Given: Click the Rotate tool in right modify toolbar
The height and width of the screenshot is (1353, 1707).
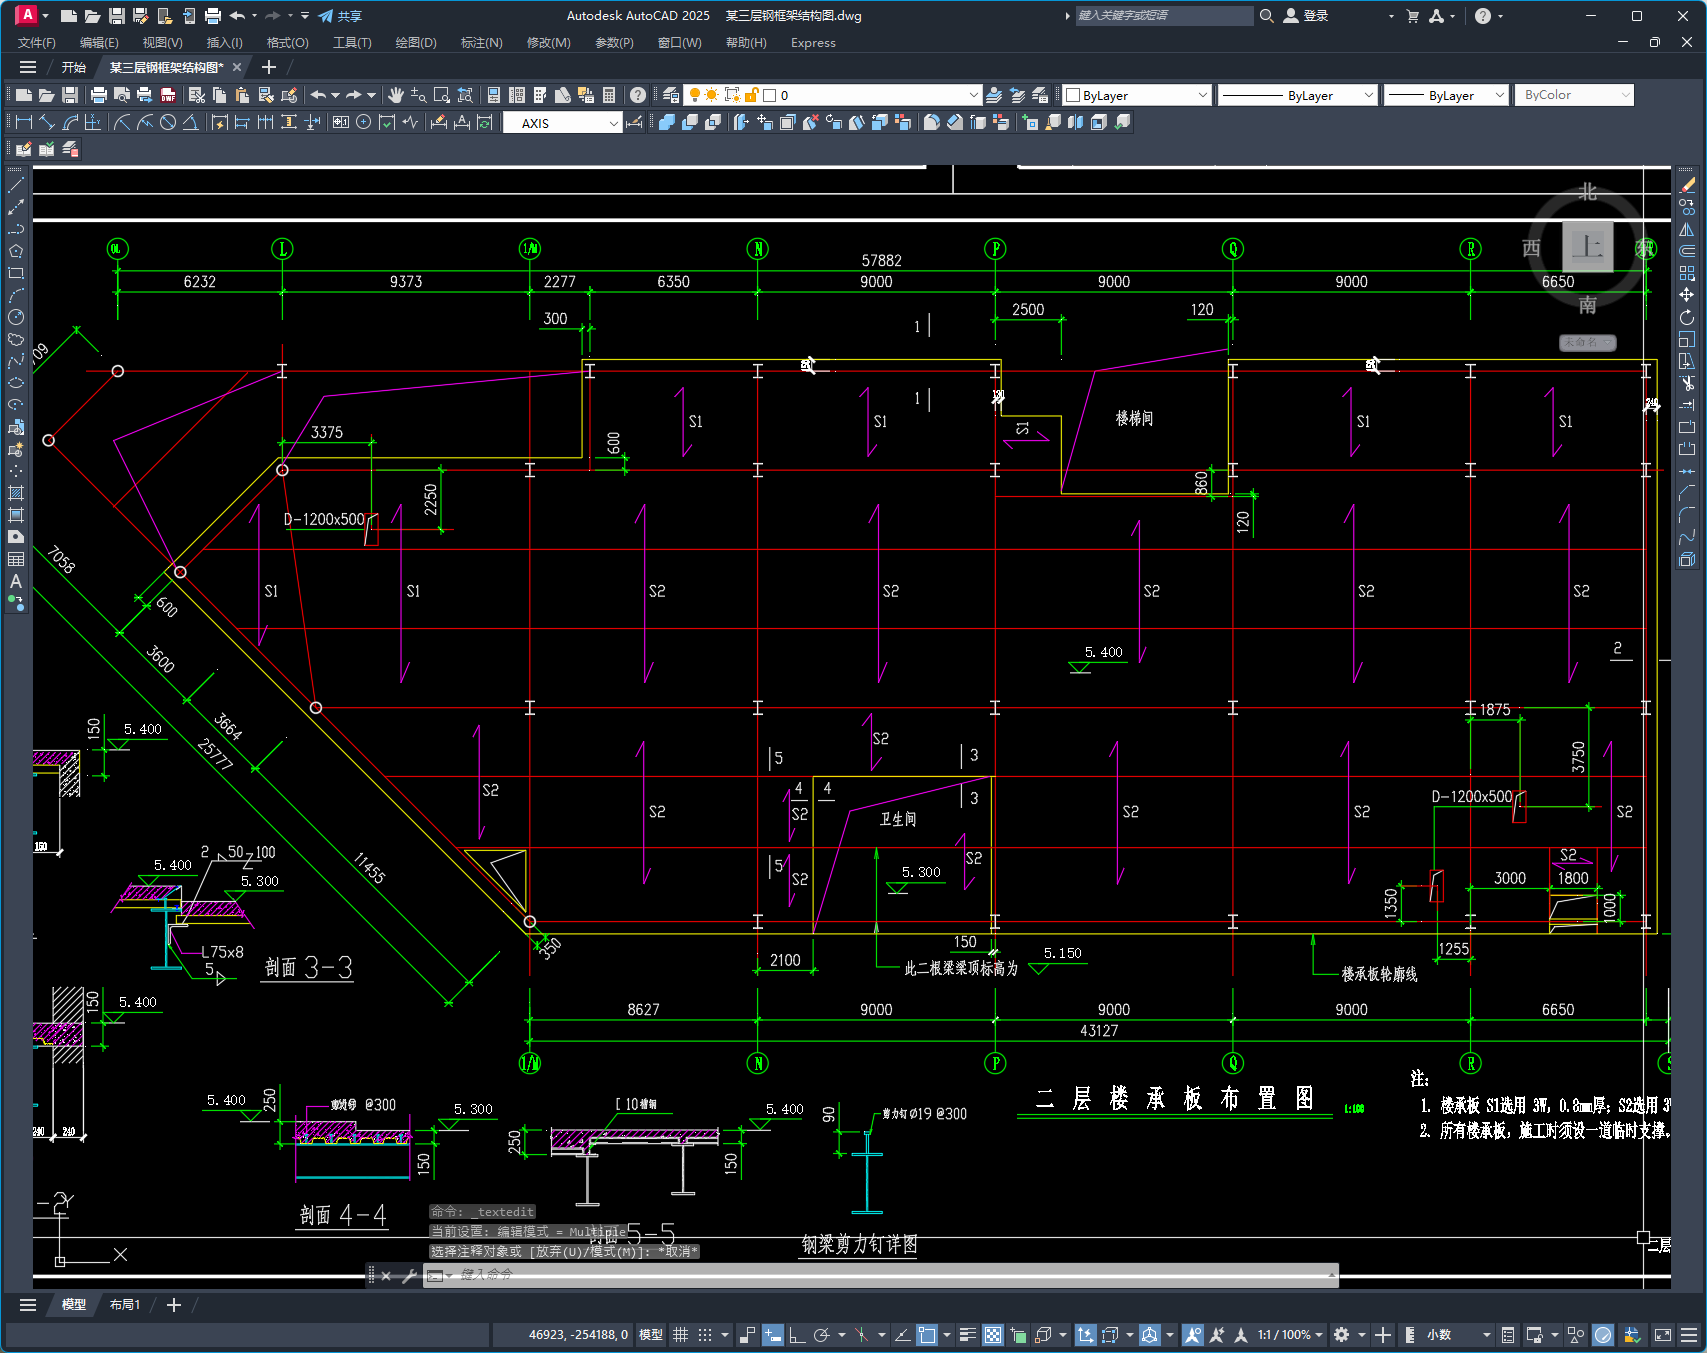Looking at the screenshot, I should [x=1688, y=317].
